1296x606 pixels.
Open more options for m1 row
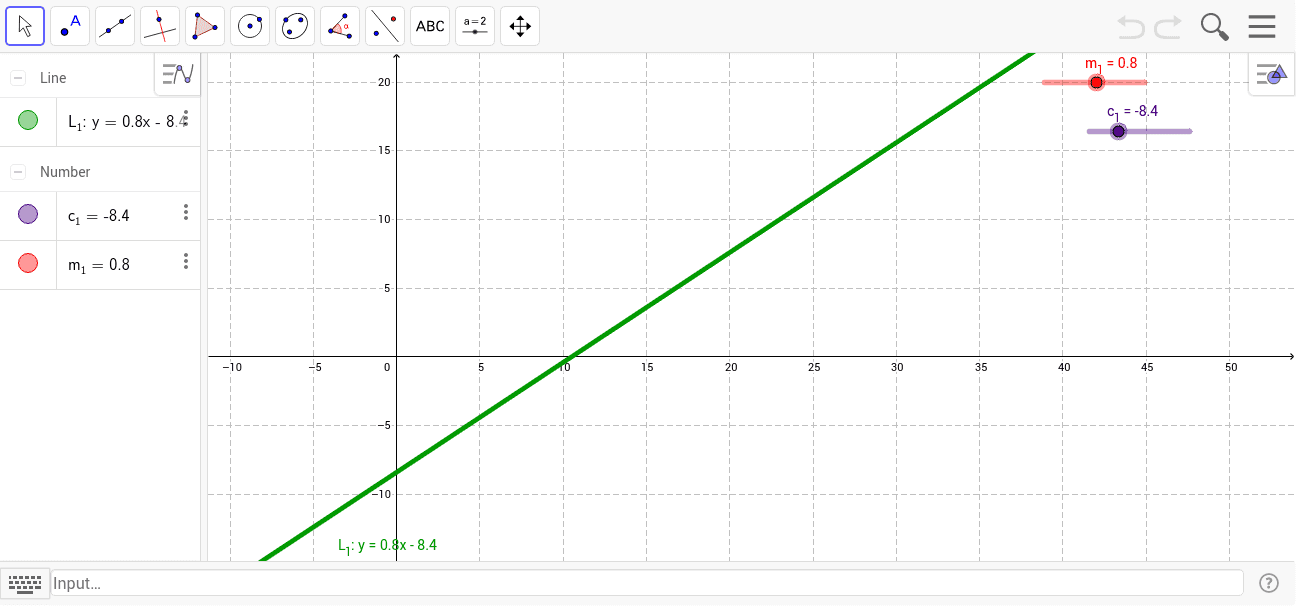click(x=186, y=261)
